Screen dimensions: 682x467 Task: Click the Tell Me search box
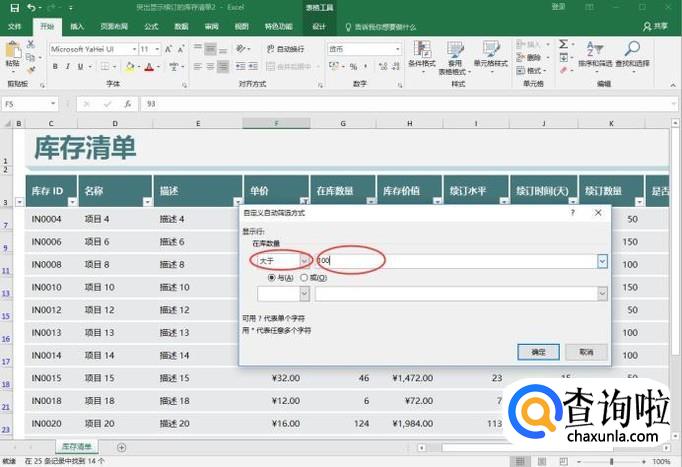381,27
